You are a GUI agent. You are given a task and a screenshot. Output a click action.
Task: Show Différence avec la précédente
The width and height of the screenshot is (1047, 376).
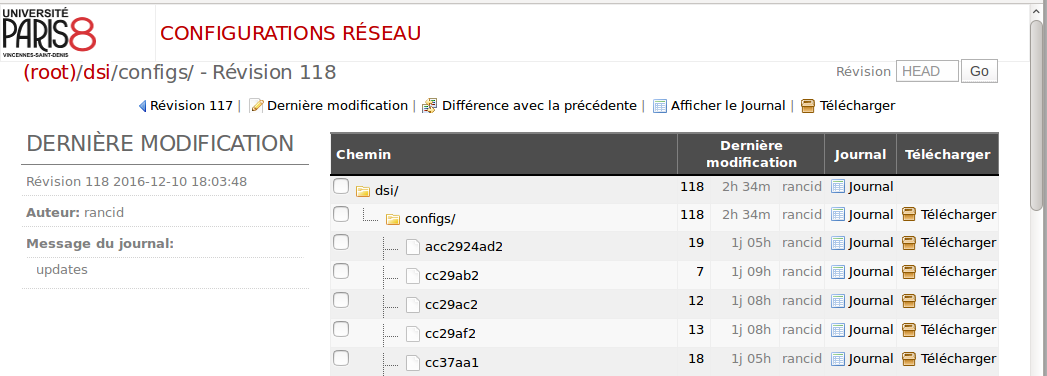539,106
